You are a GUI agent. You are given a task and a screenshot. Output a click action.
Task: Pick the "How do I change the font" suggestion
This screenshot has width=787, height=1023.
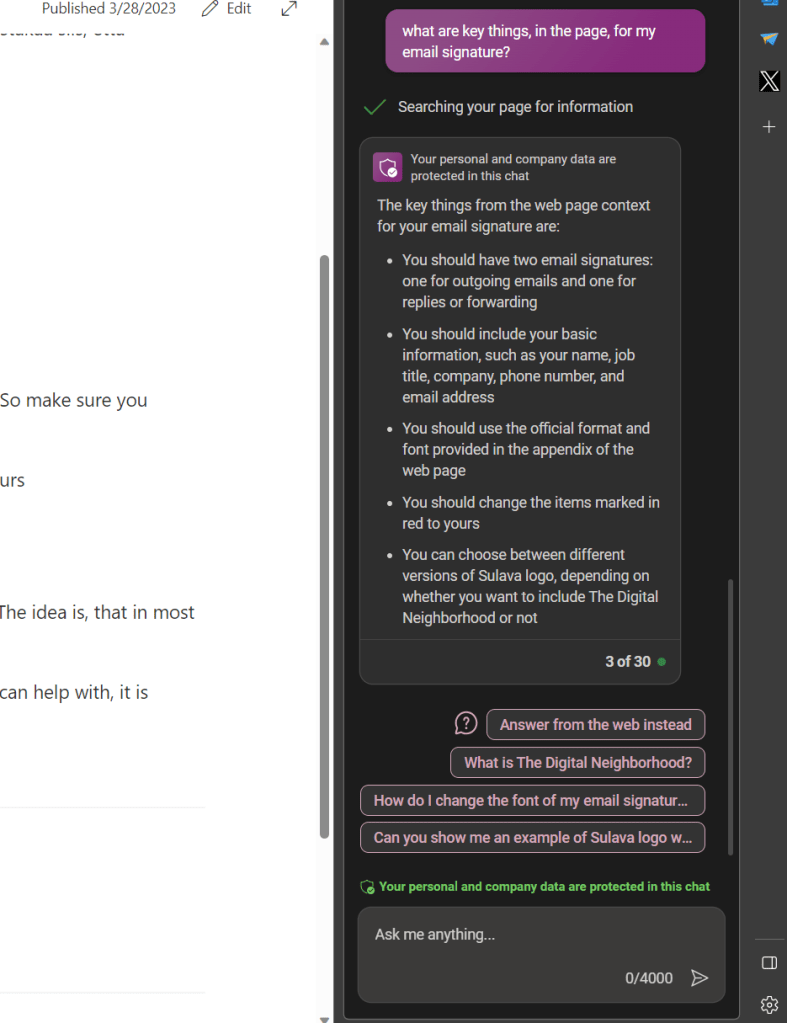pos(531,800)
